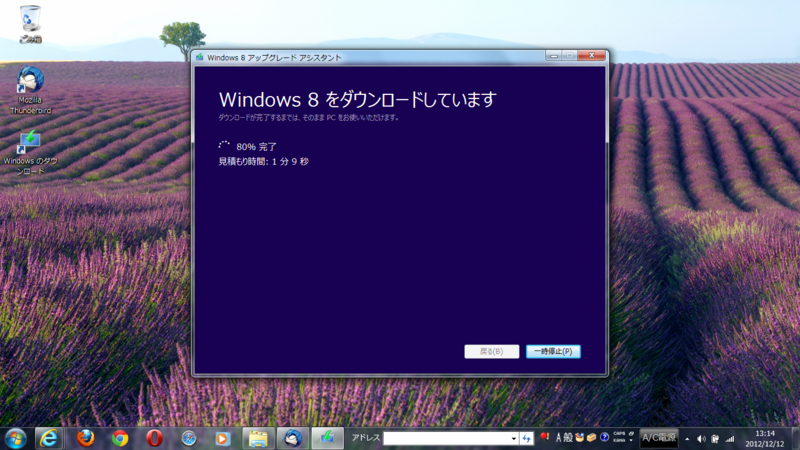The height and width of the screenshot is (450, 800).
Task: Launch Internet Explorer from the taskbar
Action: tap(49, 438)
